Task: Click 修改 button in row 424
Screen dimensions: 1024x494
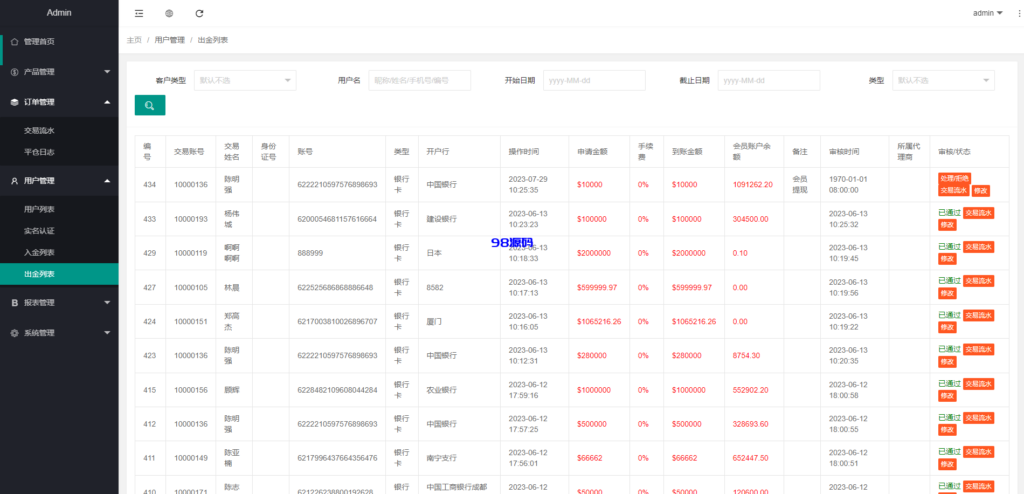Action: pos(947,327)
